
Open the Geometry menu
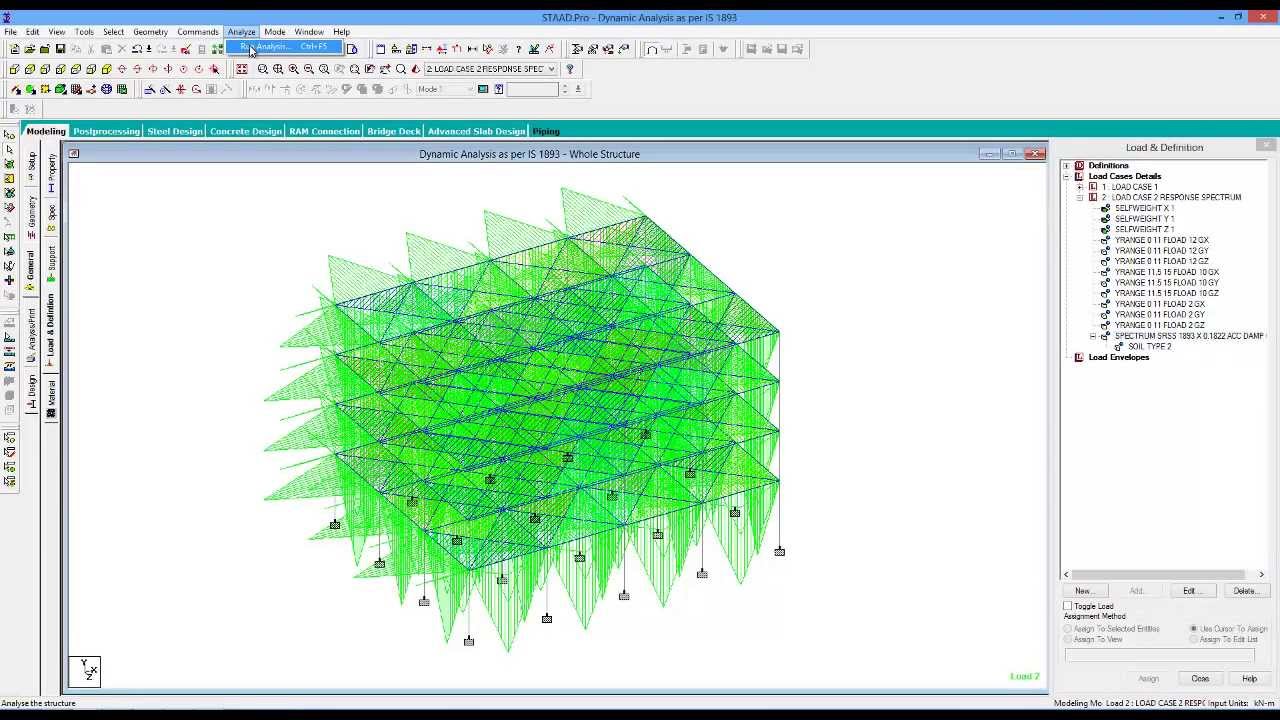click(151, 32)
